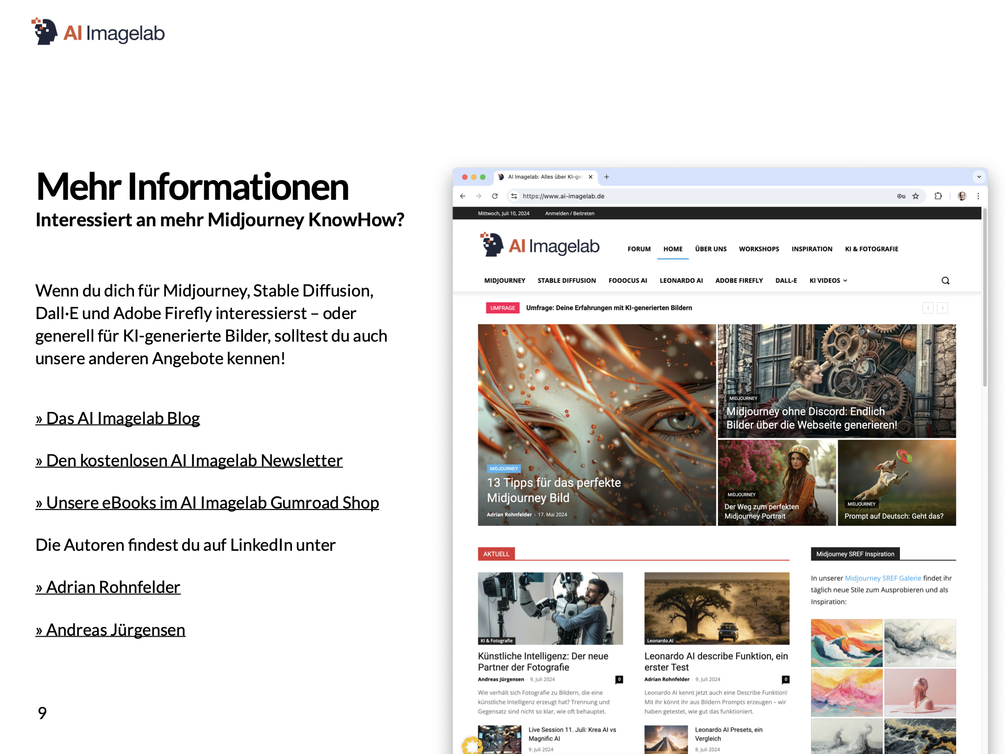Click the site info icon in address bar

pyautogui.click(x=514, y=196)
